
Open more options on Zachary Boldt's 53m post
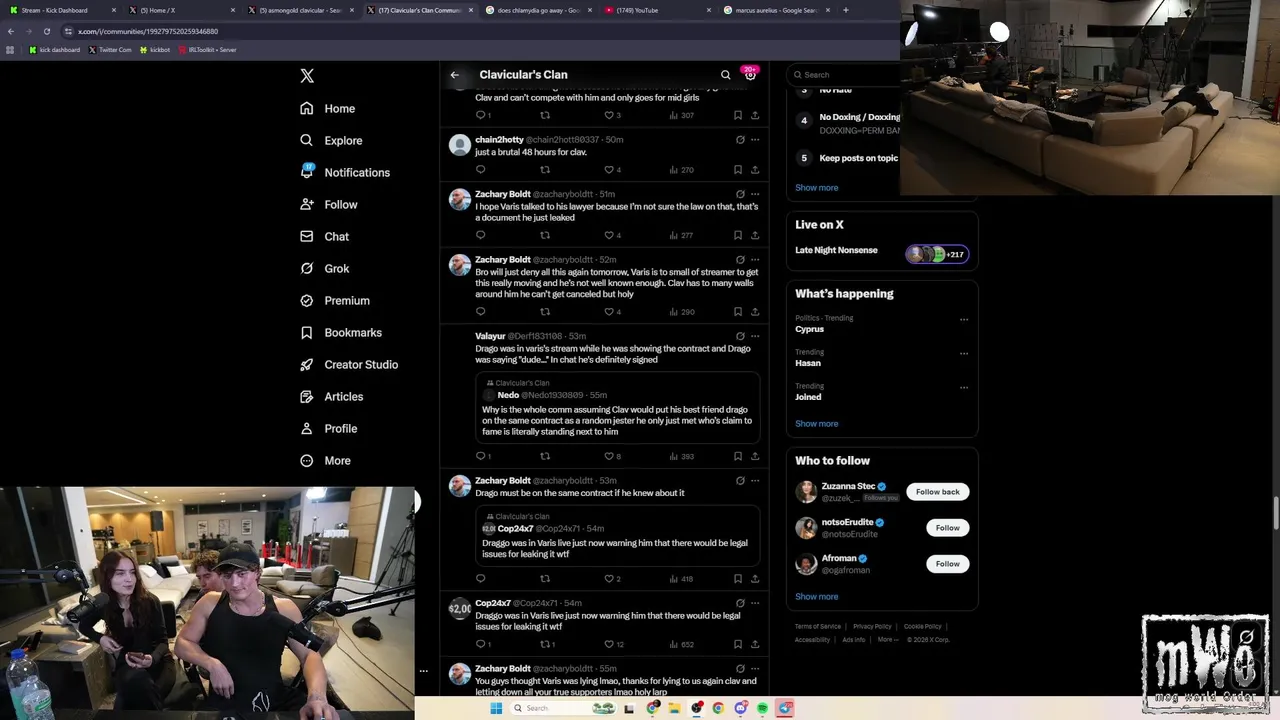click(755, 481)
